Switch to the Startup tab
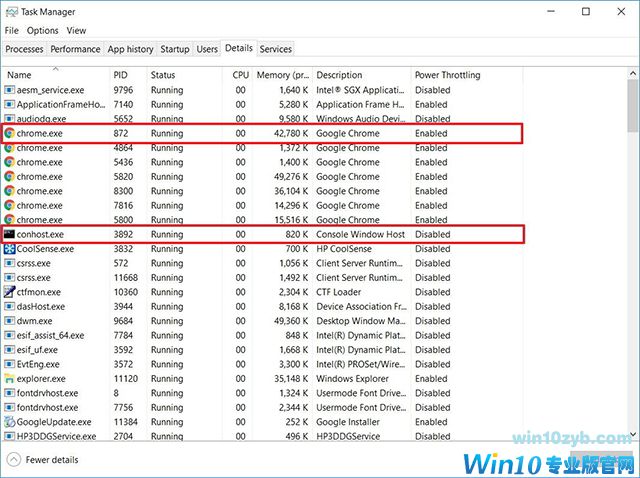640x478 pixels. click(x=175, y=49)
